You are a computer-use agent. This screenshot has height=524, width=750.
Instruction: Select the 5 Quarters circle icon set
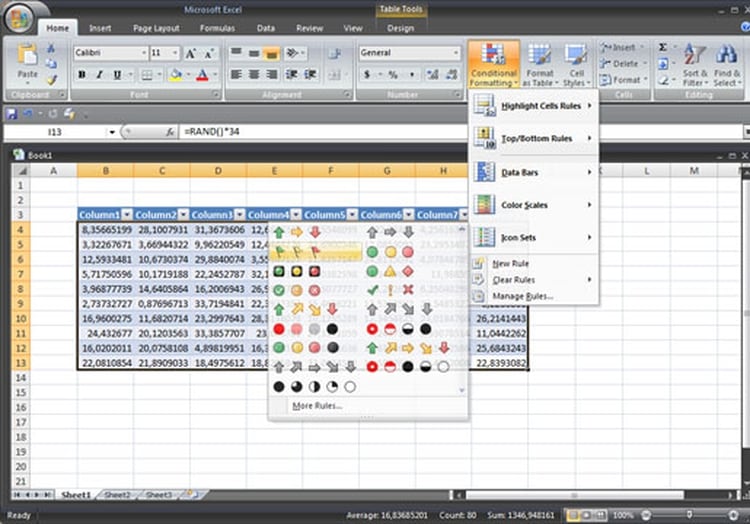tap(313, 386)
